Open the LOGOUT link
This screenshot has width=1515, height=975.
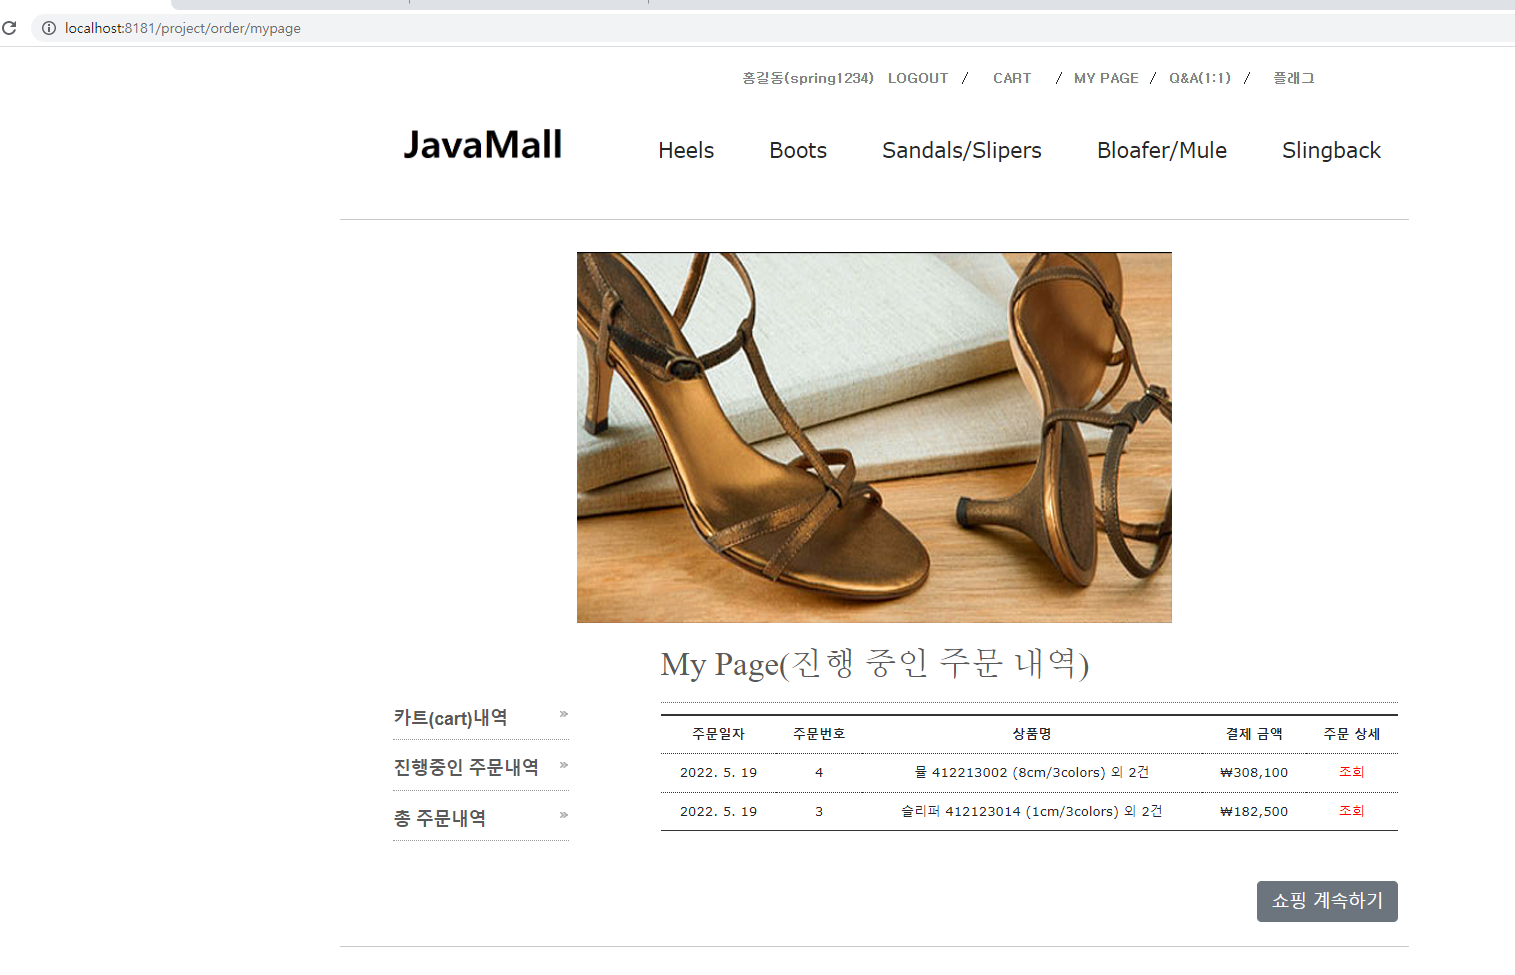point(918,78)
